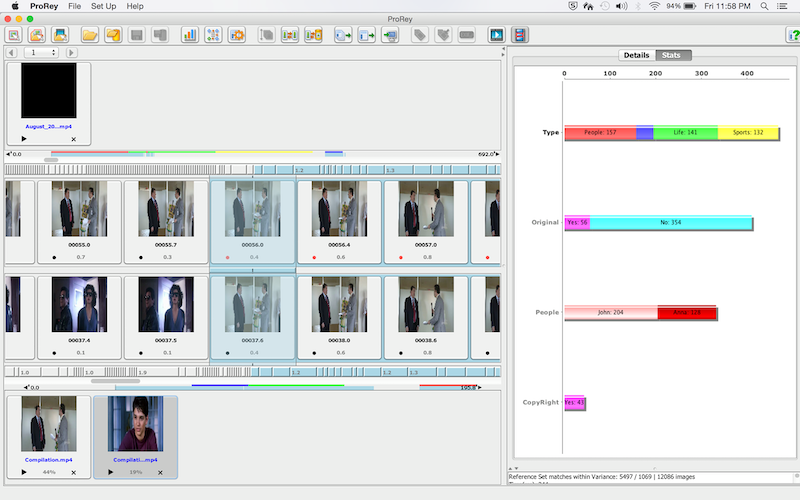The width and height of the screenshot is (800, 500).
Task: Click the compare with database cylinder icon
Action: pyautogui.click(x=313, y=35)
